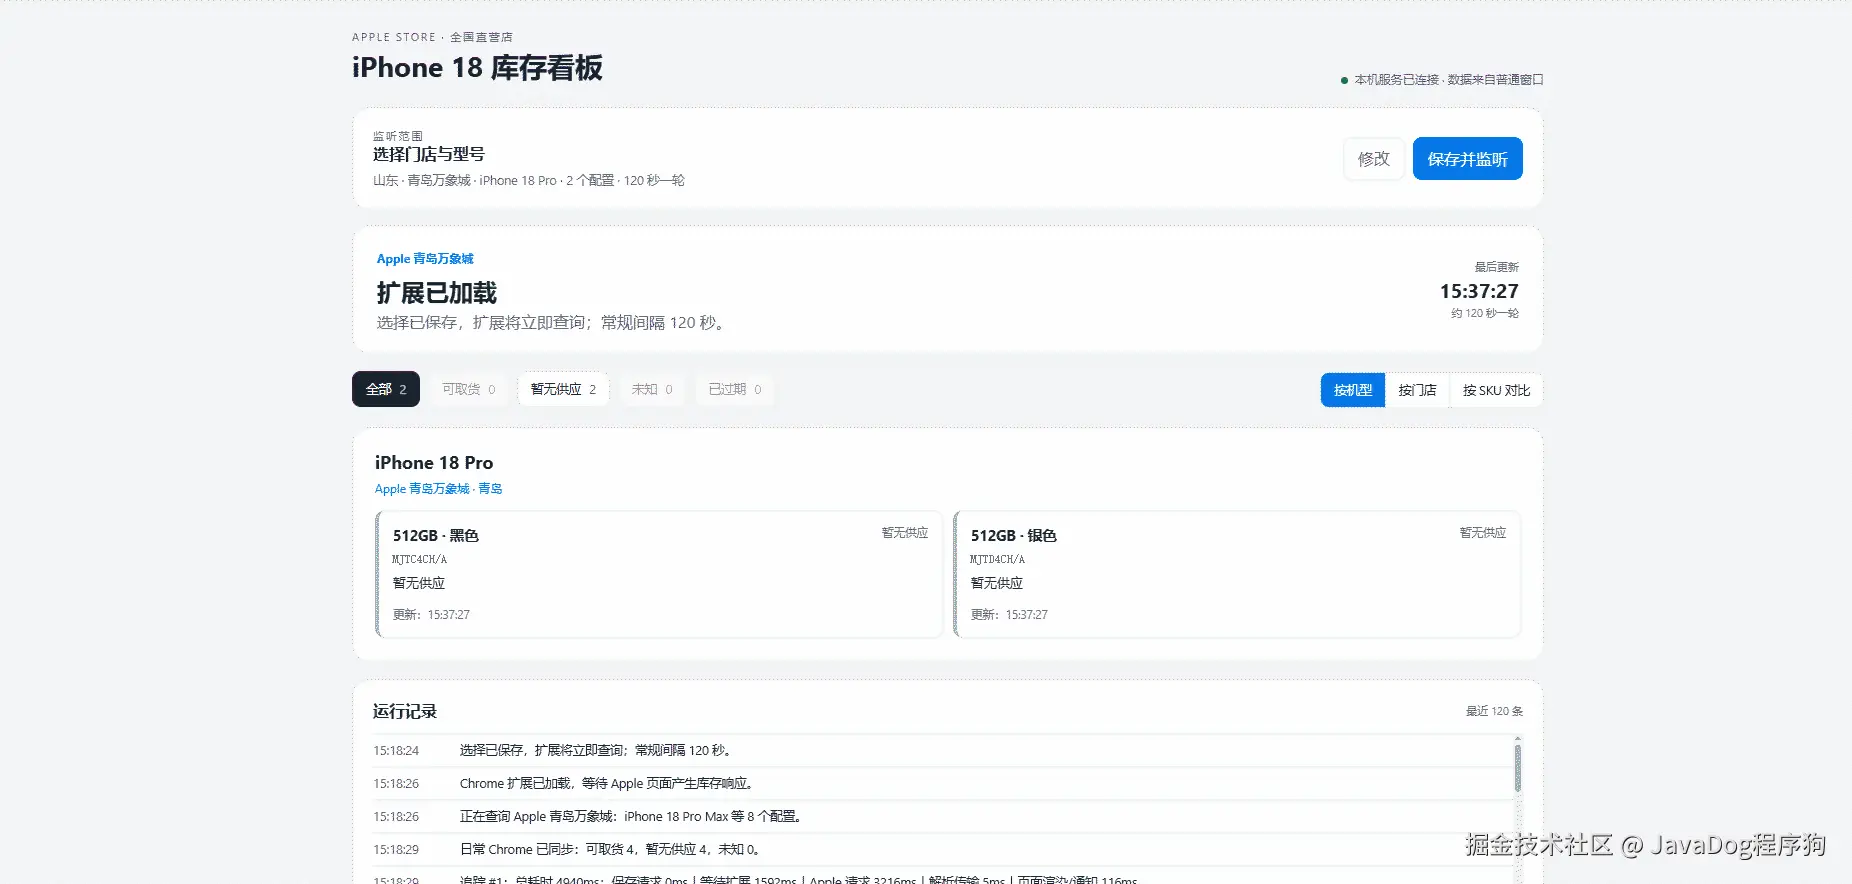Select the 未知 0 filter

pos(652,389)
